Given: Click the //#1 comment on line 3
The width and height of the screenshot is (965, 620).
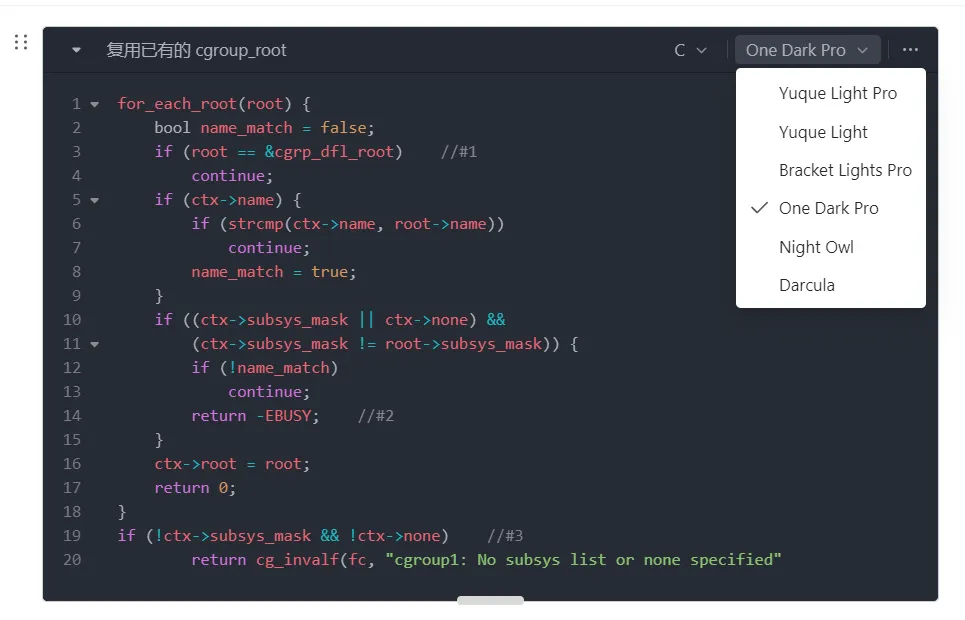Looking at the screenshot, I should pyautogui.click(x=459, y=152).
